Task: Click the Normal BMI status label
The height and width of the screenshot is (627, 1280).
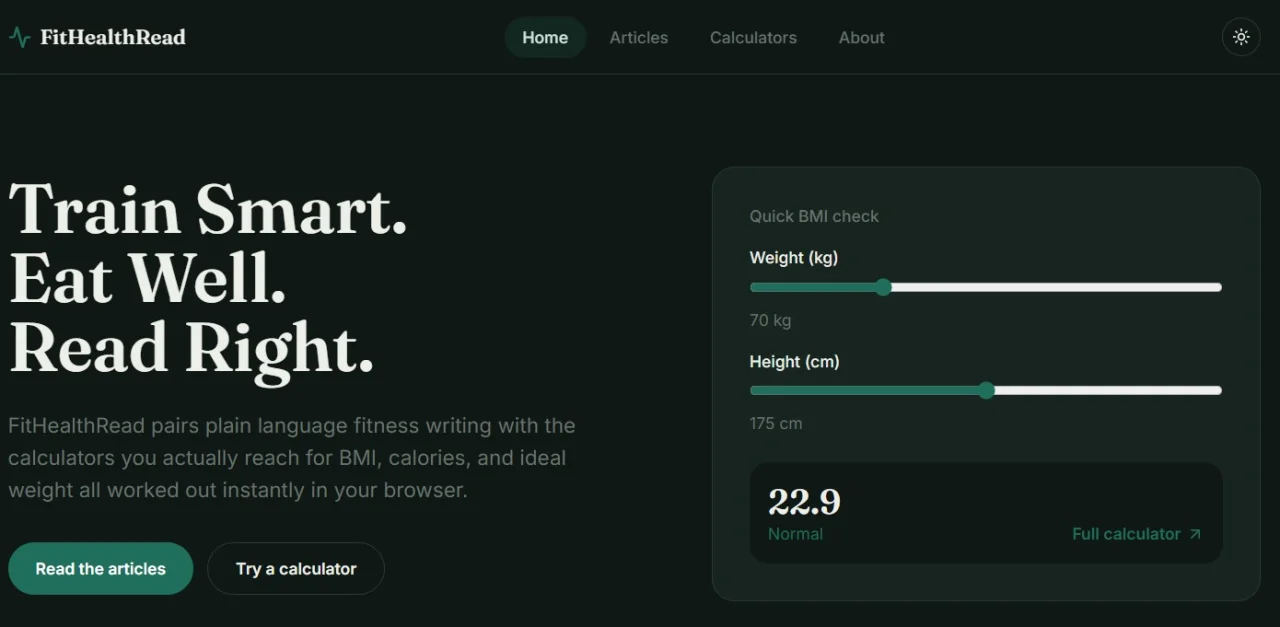Action: click(795, 534)
